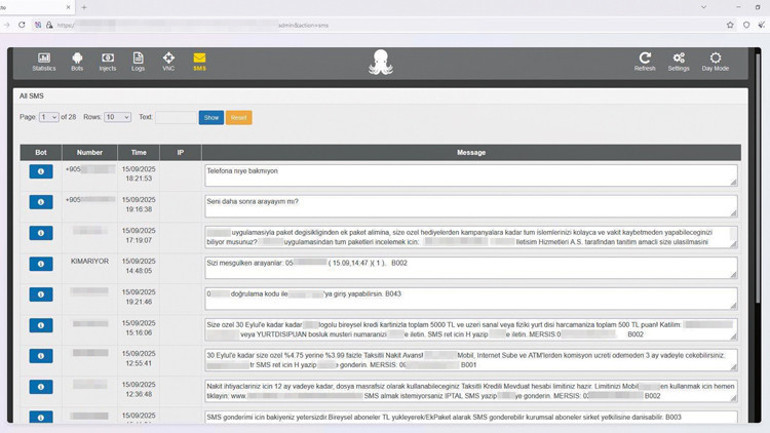This screenshot has height=433, width=770.
Task: Click the Message column header
Action: (x=471, y=152)
